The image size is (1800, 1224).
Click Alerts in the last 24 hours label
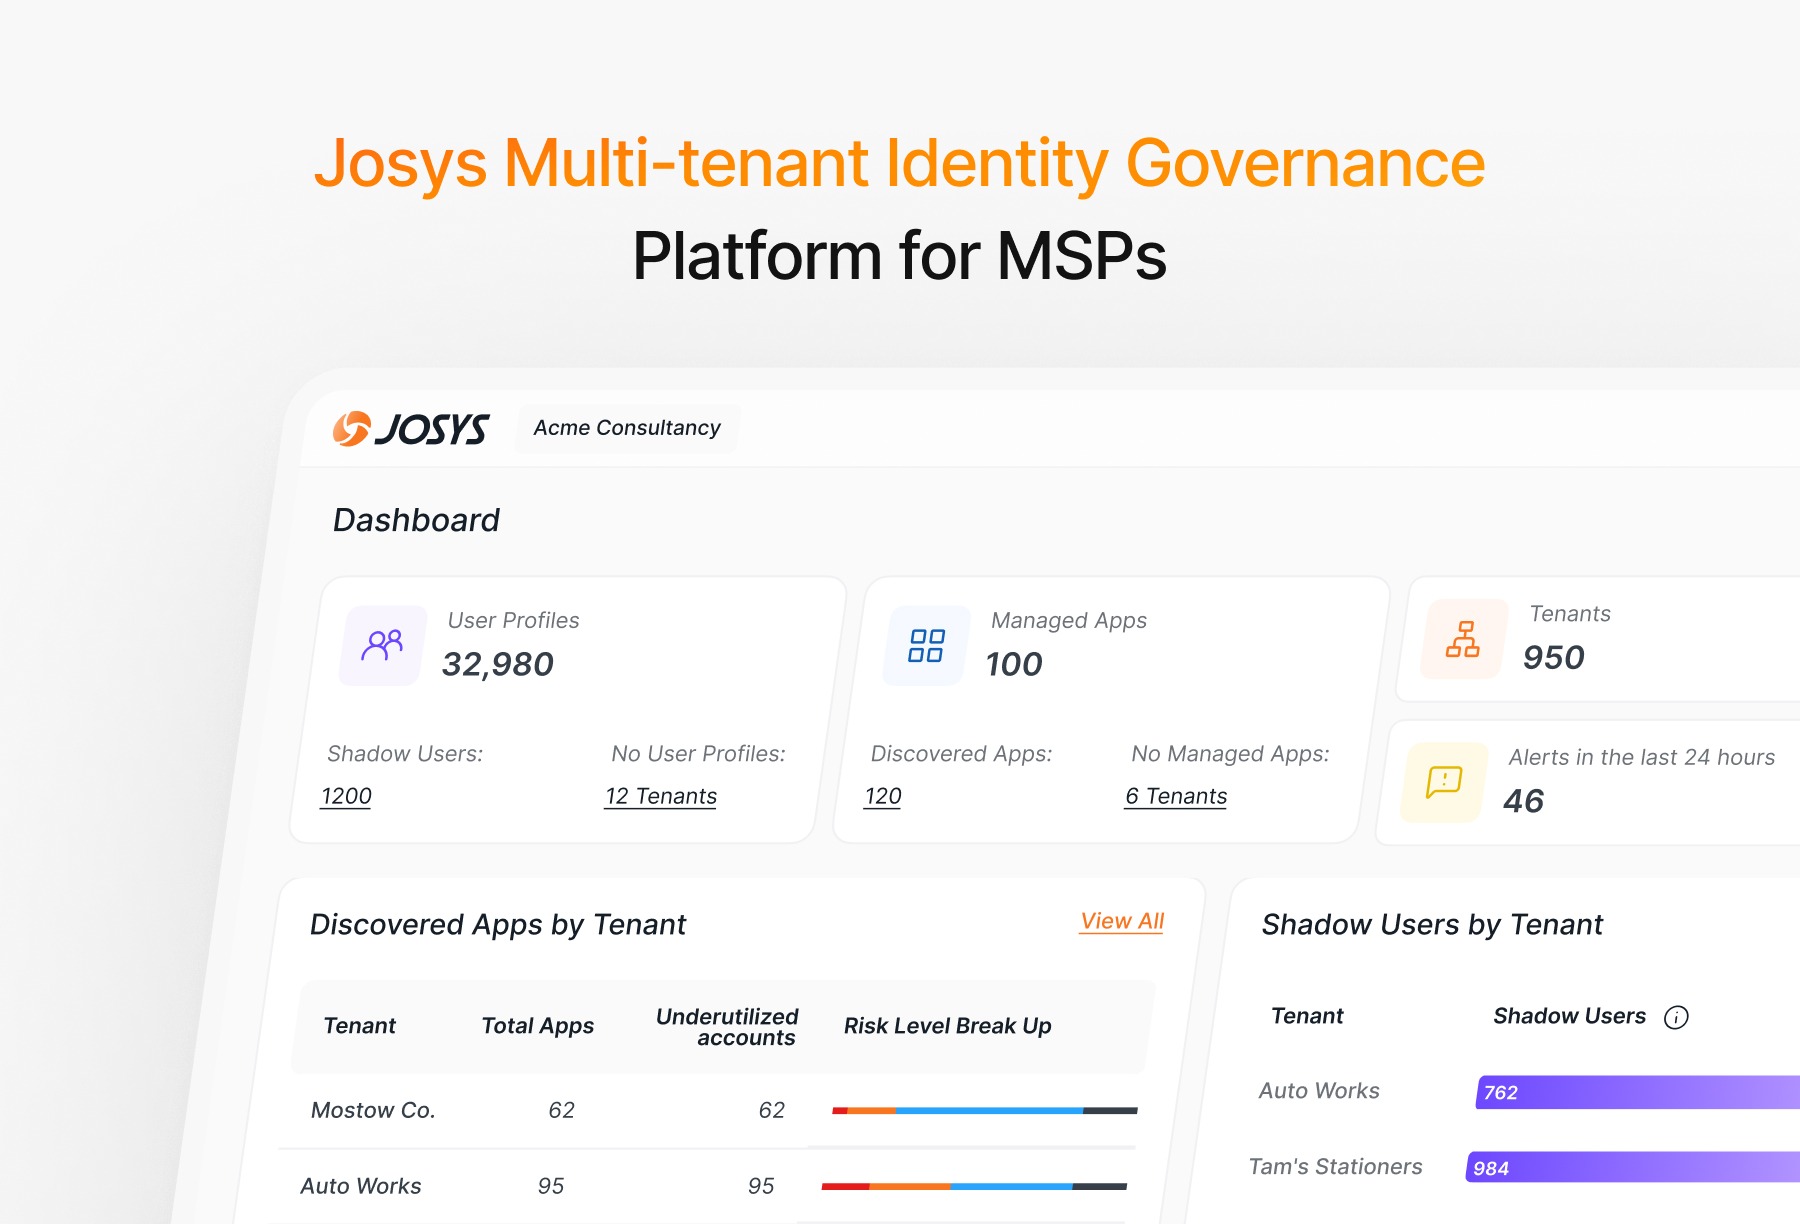click(x=1642, y=757)
